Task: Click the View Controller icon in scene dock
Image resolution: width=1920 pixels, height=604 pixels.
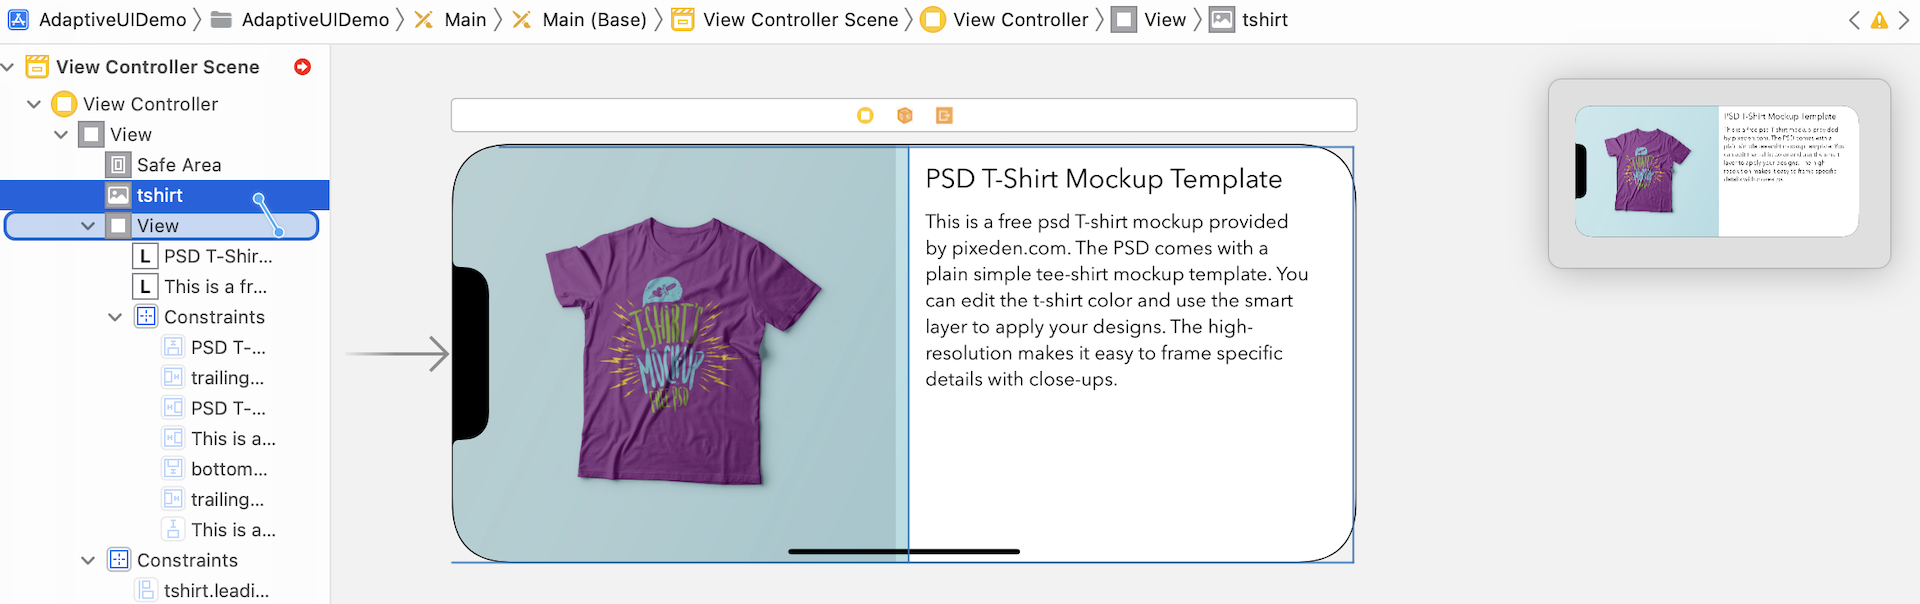Action: 865,116
